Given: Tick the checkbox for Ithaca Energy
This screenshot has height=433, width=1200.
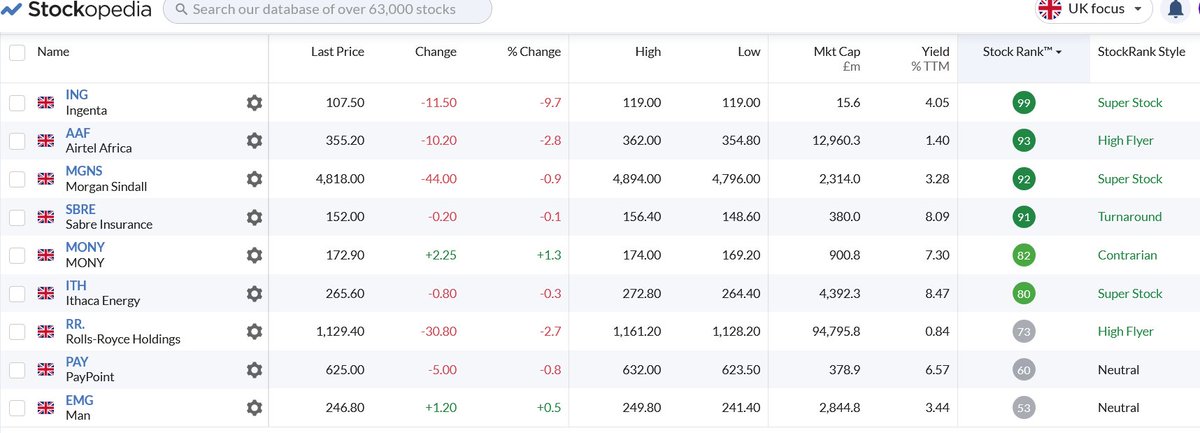Looking at the screenshot, I should pos(17,293).
